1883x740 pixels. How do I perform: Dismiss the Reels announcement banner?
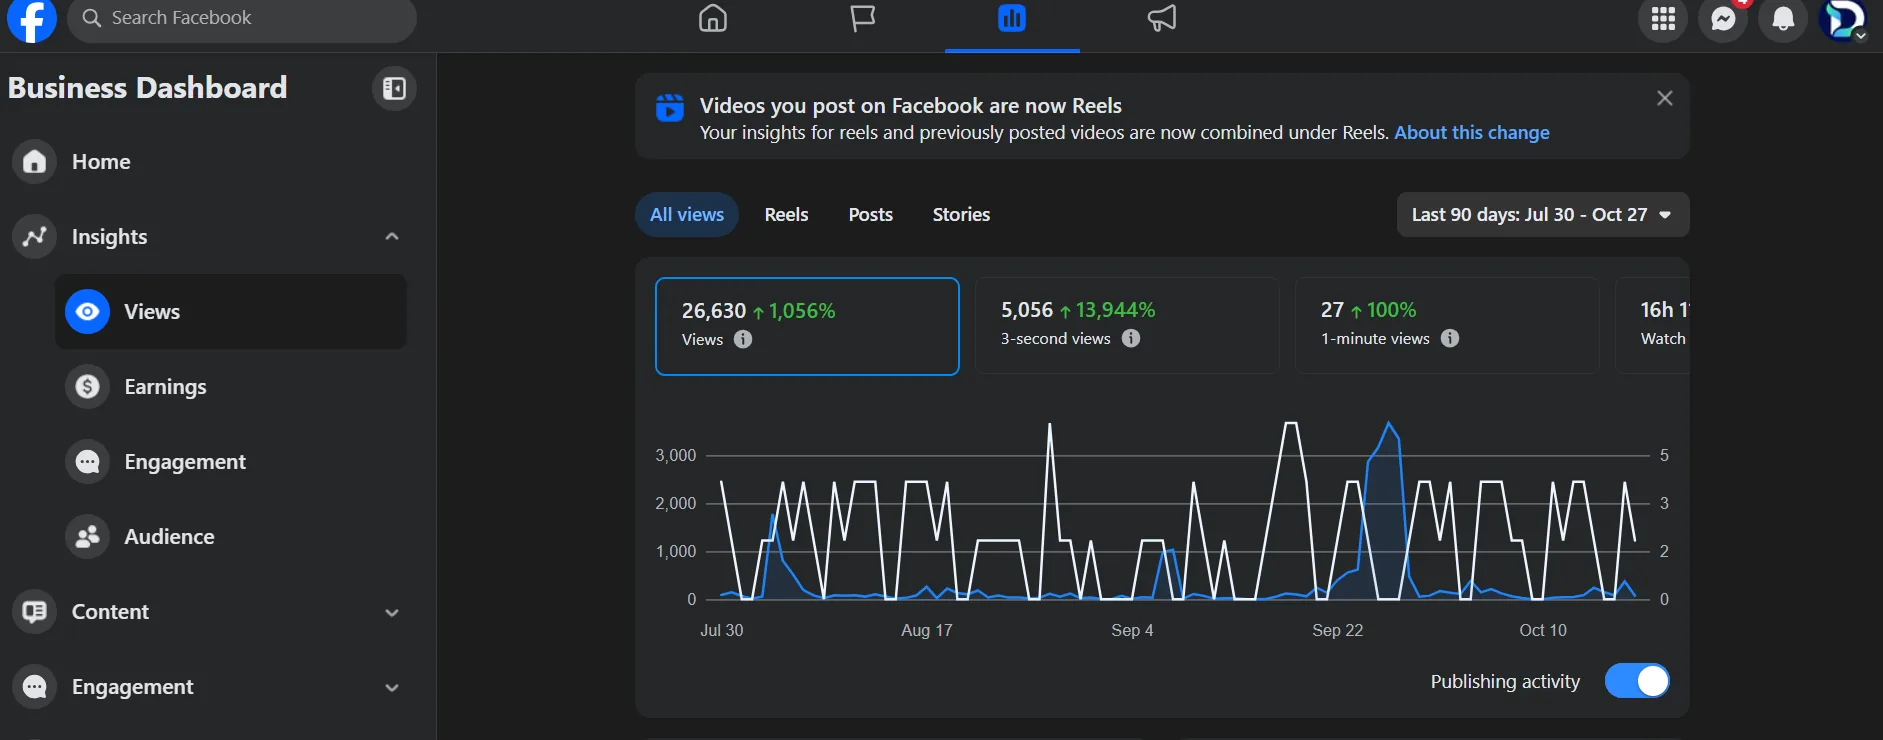[x=1665, y=98]
